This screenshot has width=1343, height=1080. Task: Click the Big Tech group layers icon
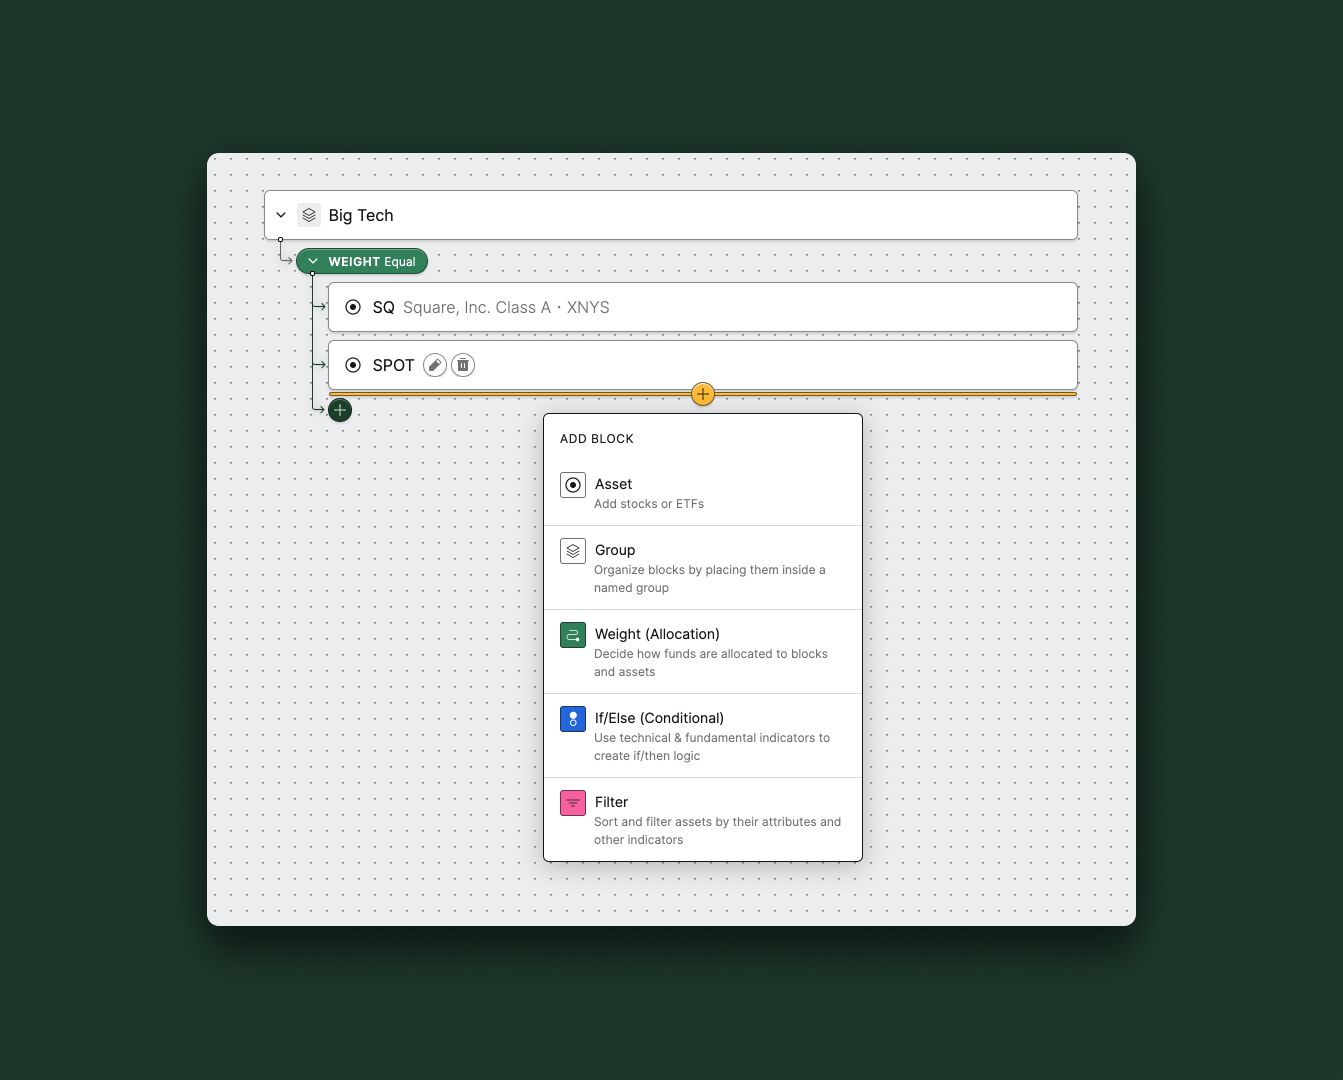click(309, 215)
